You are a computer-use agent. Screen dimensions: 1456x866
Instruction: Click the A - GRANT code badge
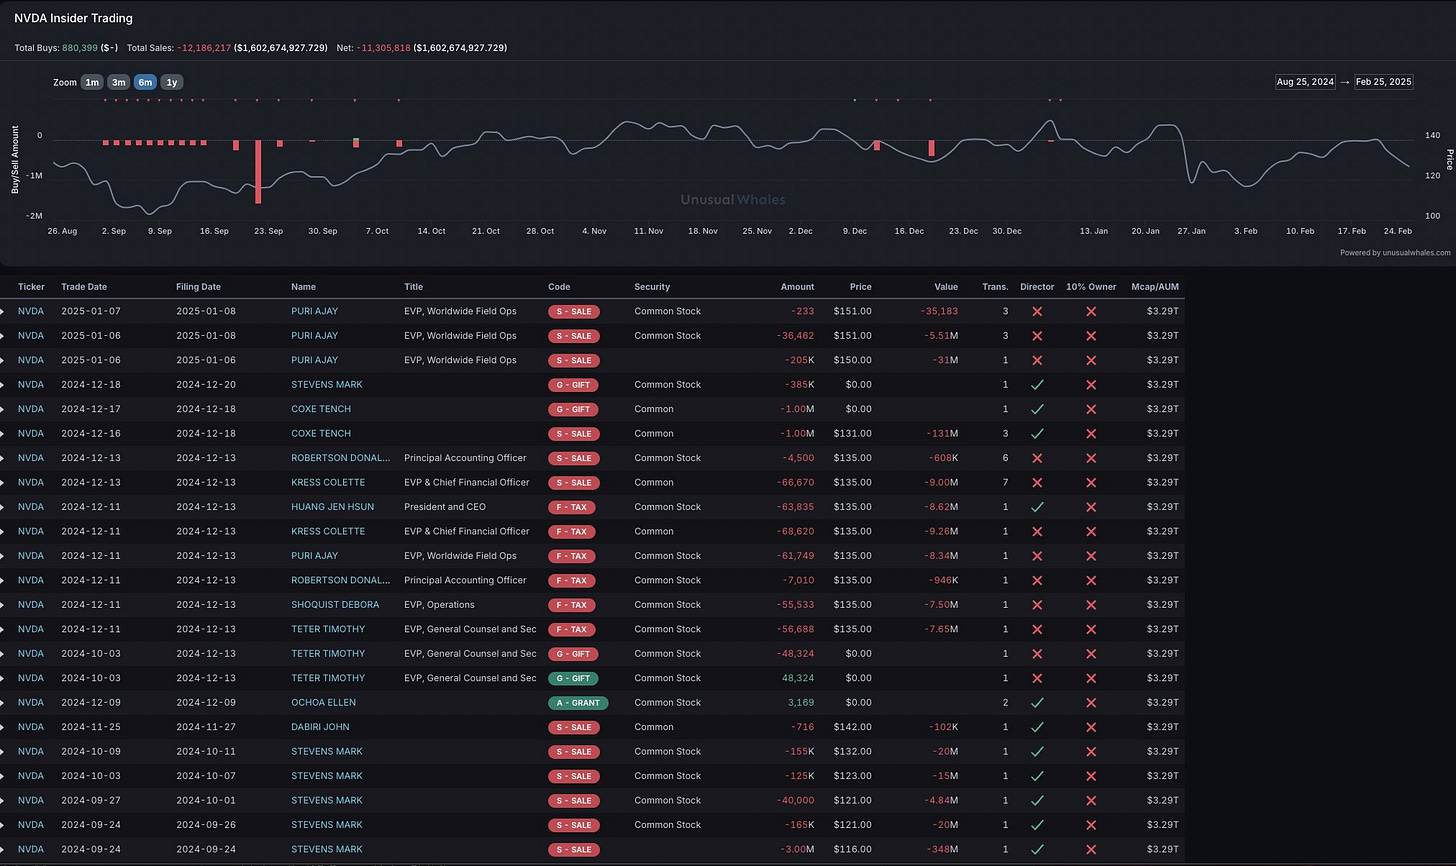pos(578,702)
